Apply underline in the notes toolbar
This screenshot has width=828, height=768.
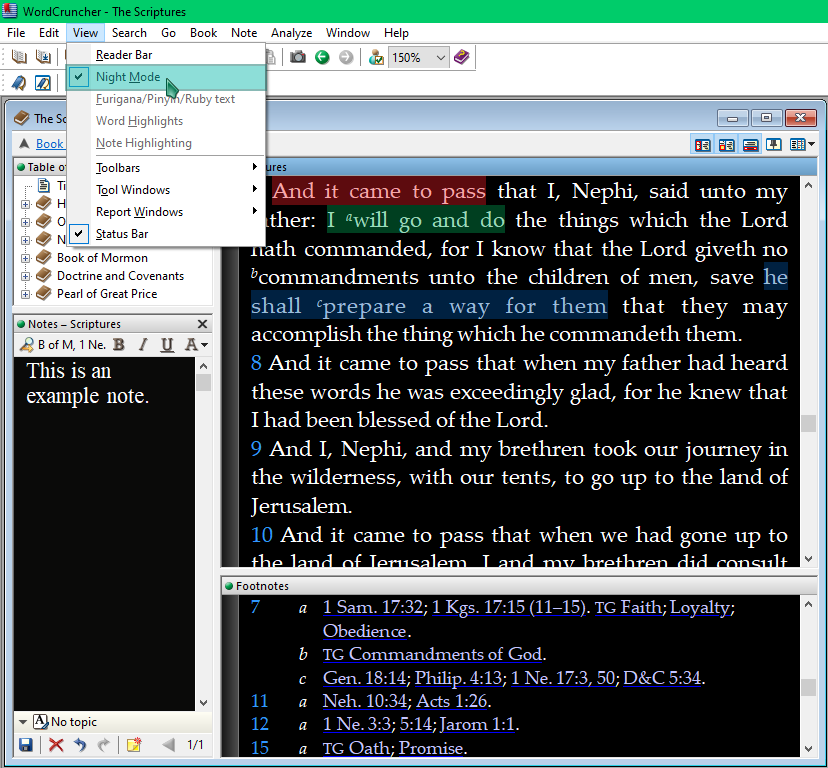[167, 345]
